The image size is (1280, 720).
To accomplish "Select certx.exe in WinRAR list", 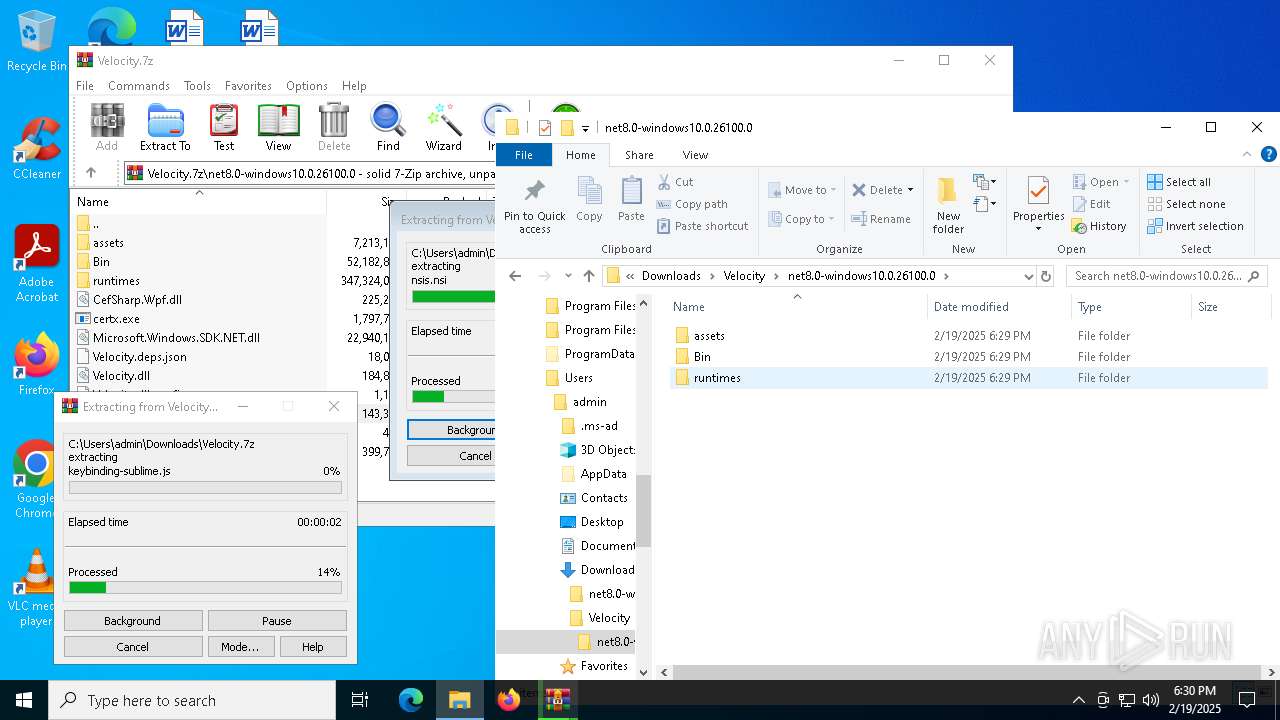I will [116, 319].
